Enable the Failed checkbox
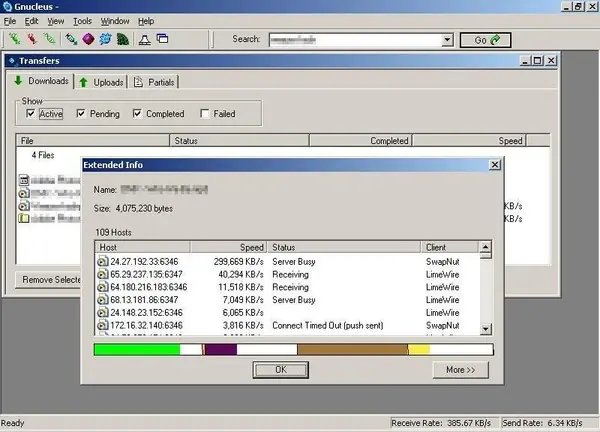Screen dimensions: 600x432 pos(205,114)
